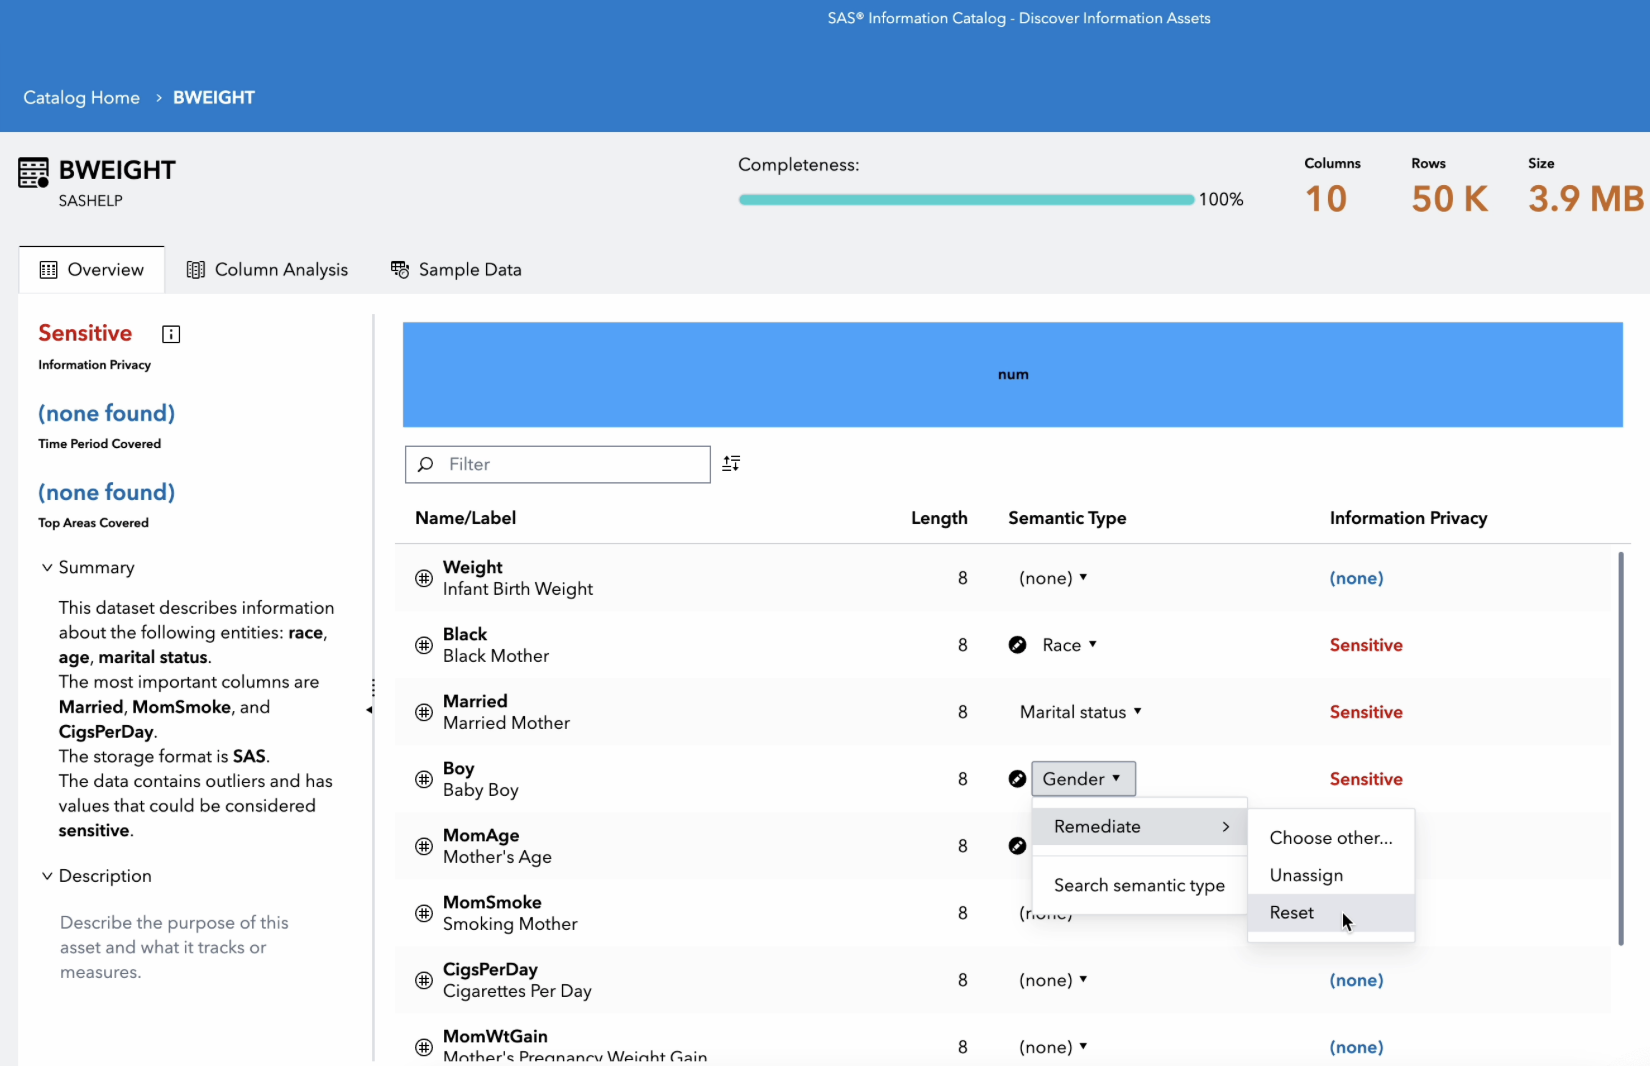The image size is (1650, 1066).
Task: Choose Unassign in the submenu
Action: 1306,875
